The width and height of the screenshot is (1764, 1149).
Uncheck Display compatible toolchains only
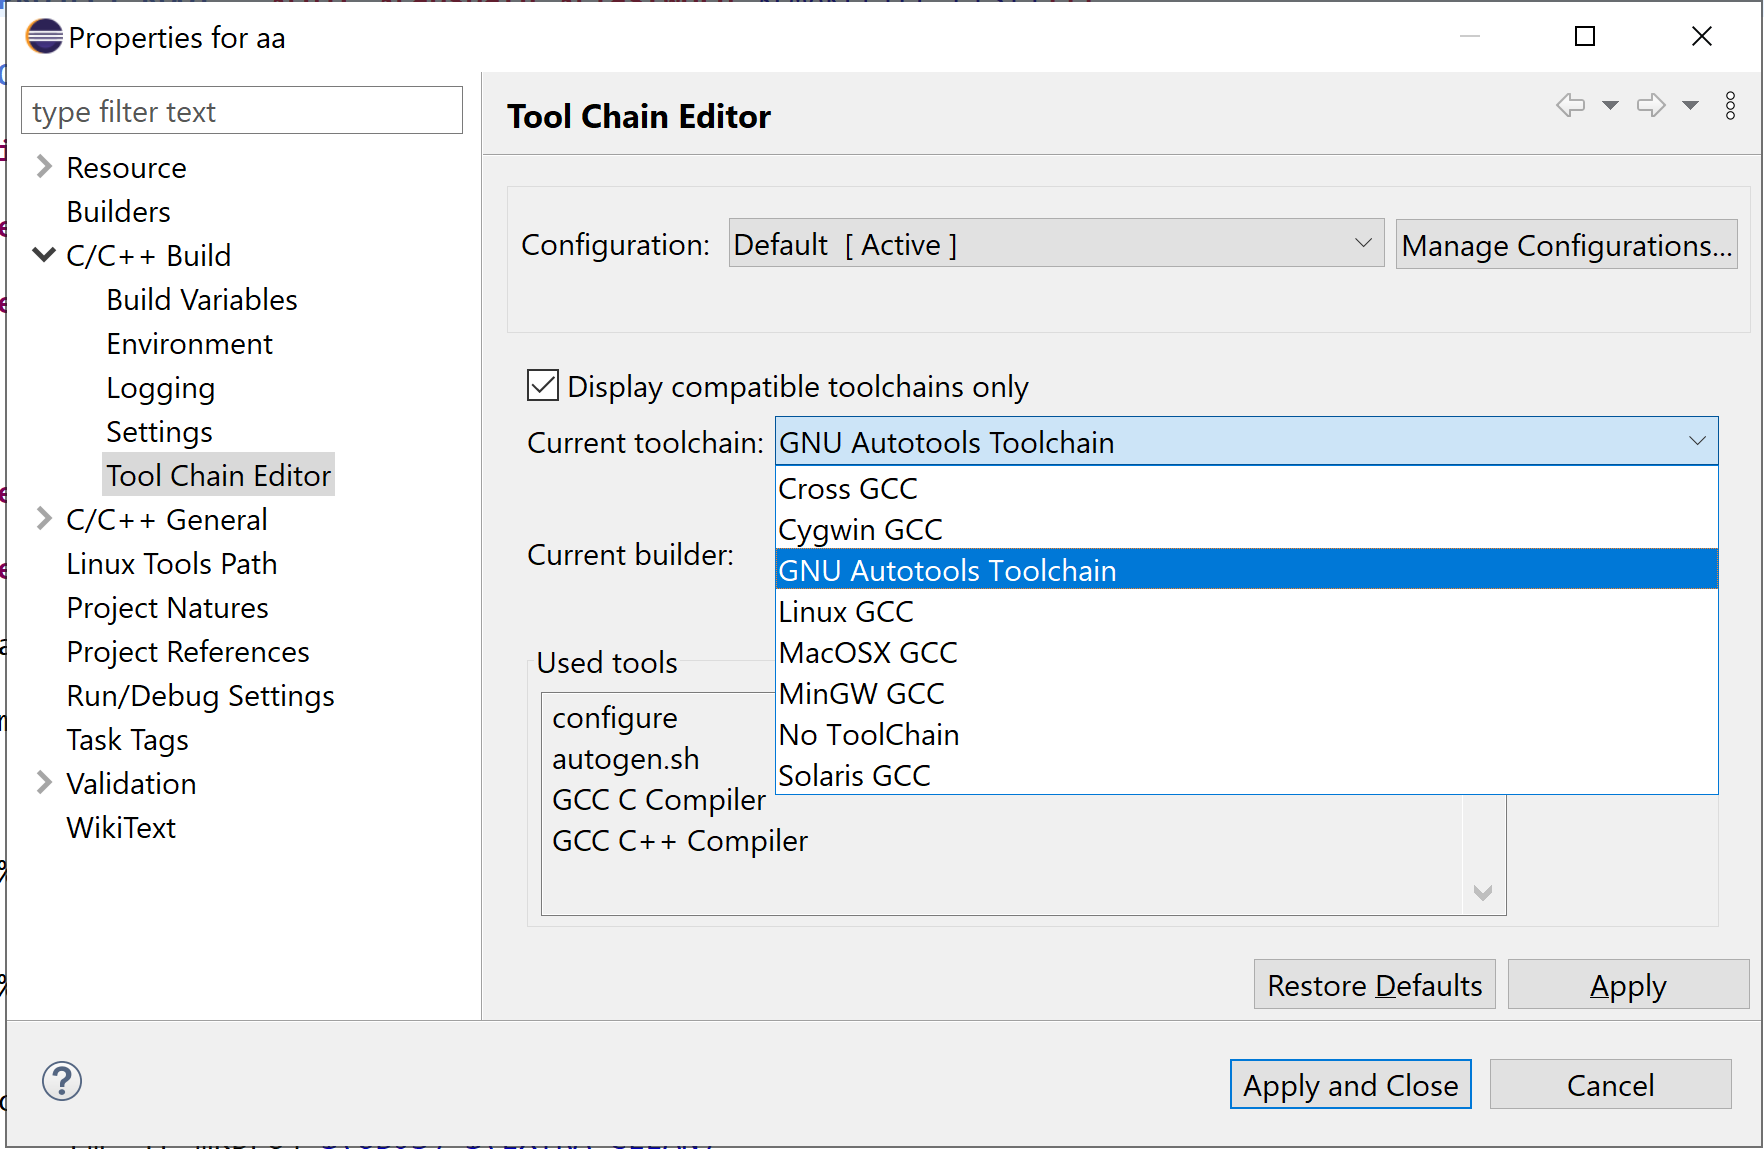click(x=543, y=386)
